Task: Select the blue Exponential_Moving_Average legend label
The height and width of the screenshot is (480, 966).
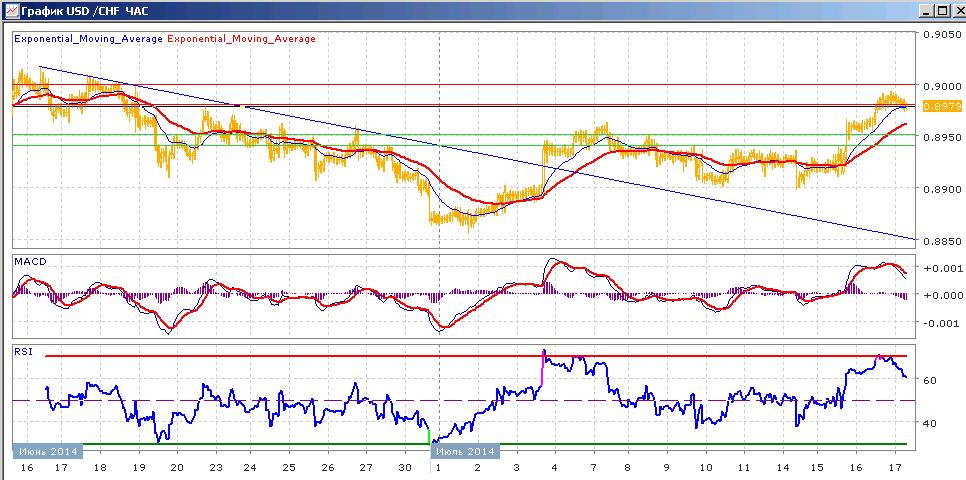Action: click(x=88, y=39)
